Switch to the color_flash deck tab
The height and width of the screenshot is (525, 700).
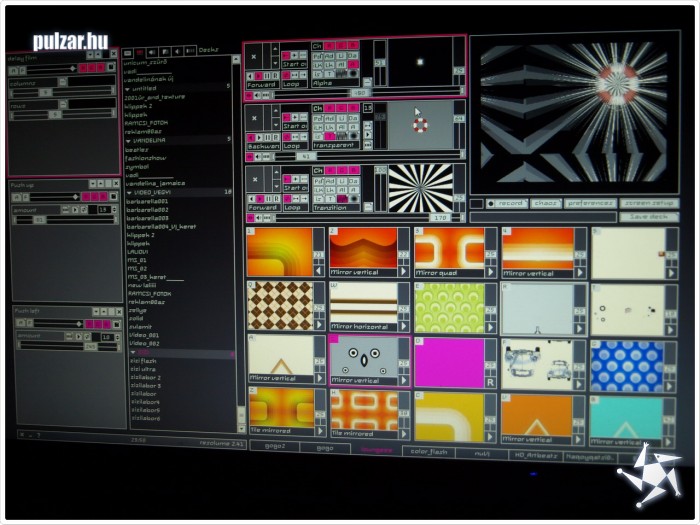click(x=427, y=450)
